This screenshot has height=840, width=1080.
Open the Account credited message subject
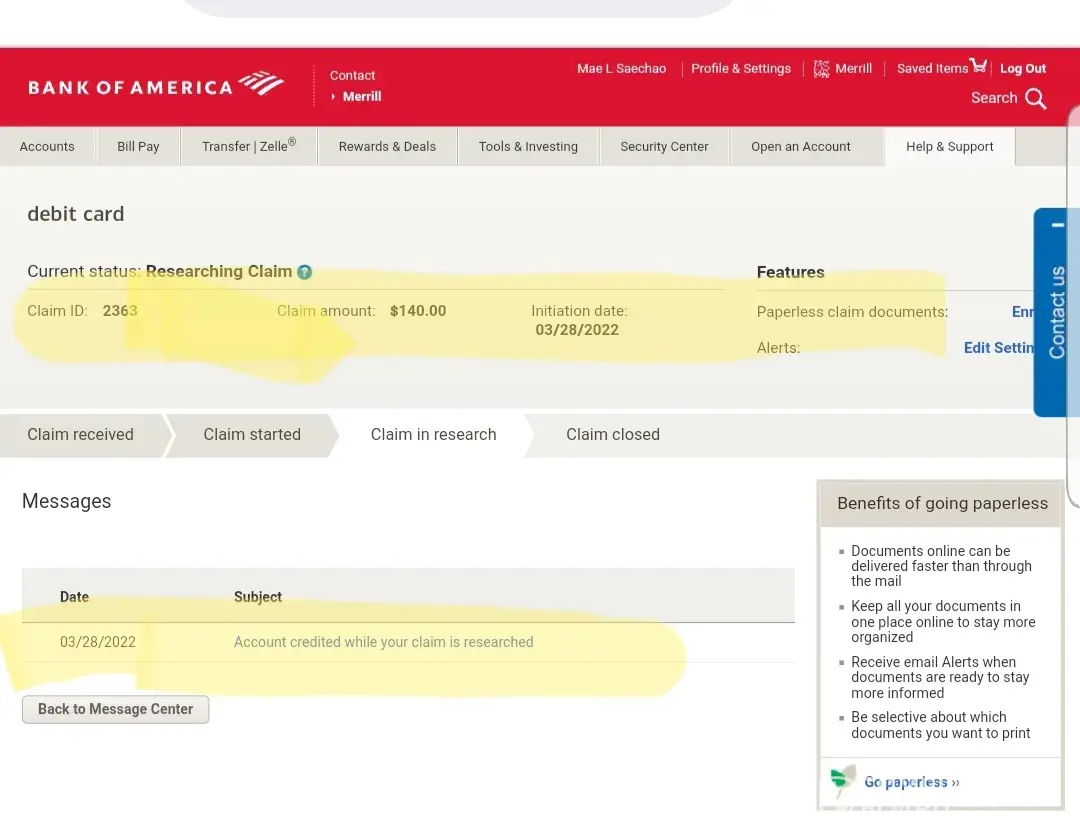[383, 642]
